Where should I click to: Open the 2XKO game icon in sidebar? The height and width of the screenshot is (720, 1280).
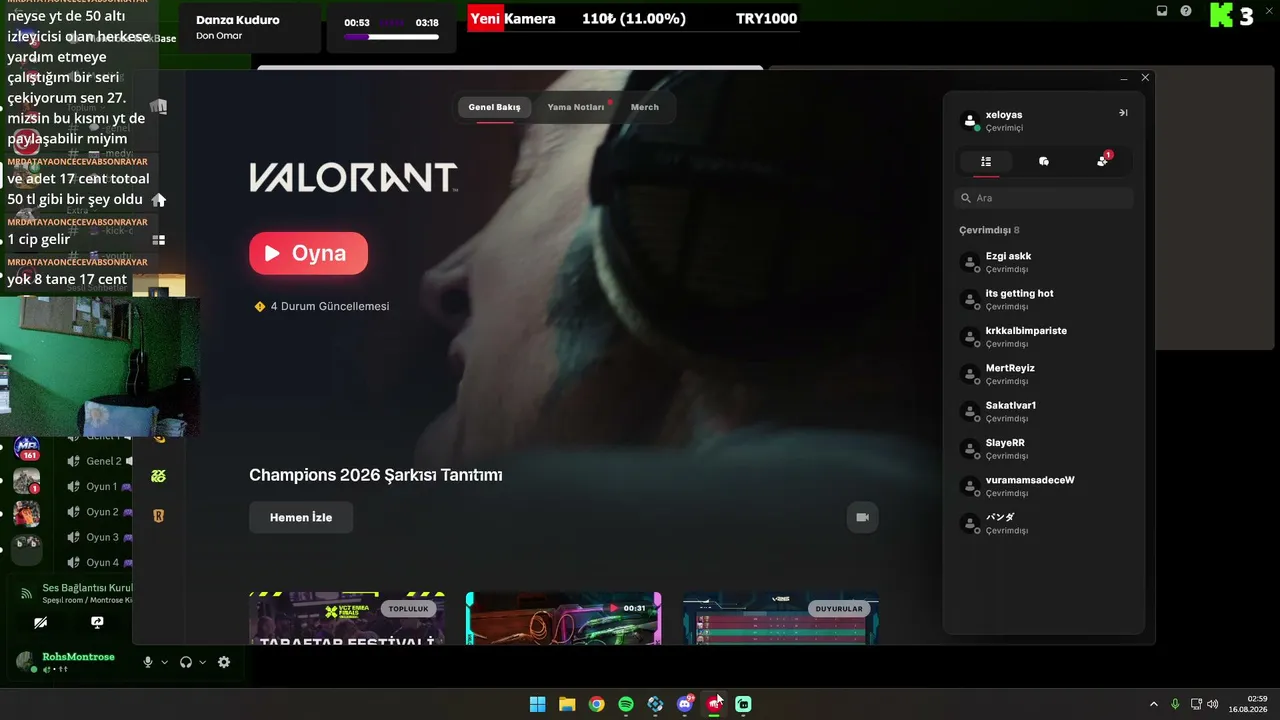point(158,476)
